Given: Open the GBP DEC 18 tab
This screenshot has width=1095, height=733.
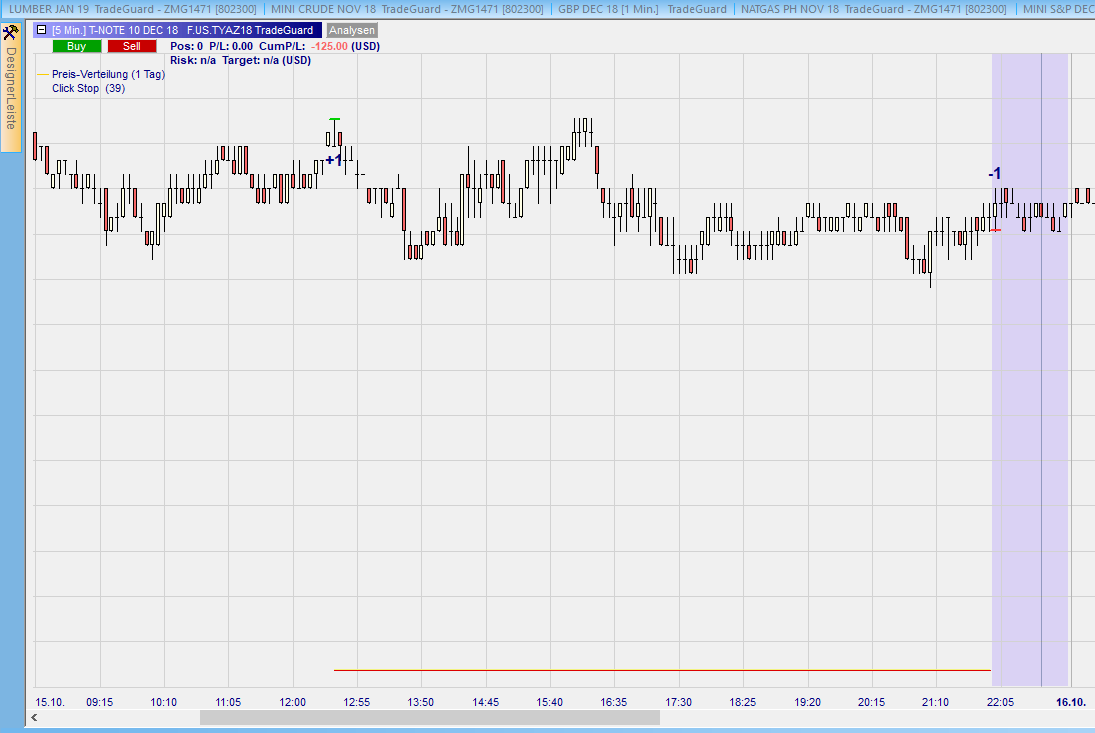Looking at the screenshot, I should click(642, 9).
